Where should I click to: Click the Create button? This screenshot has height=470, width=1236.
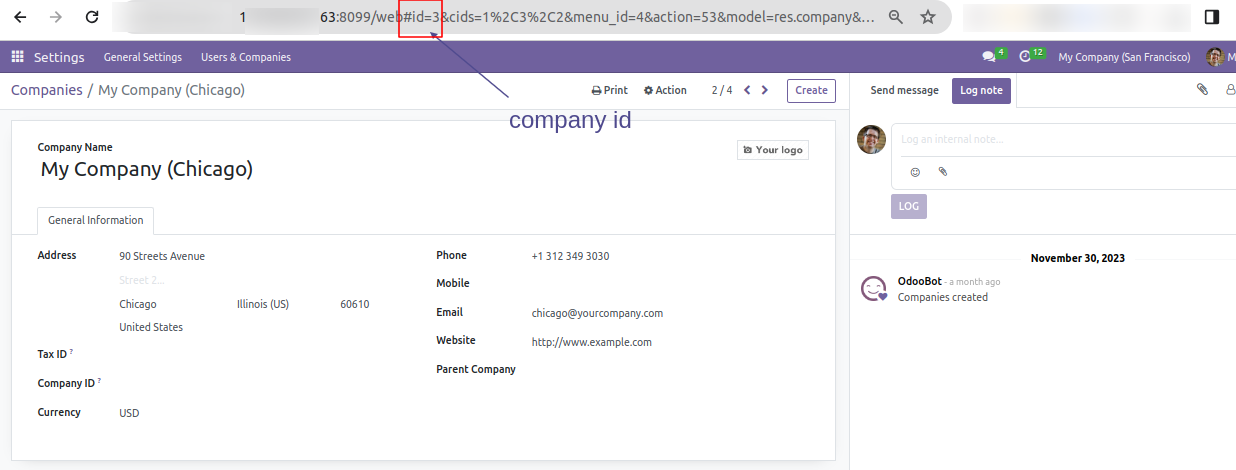[811, 90]
